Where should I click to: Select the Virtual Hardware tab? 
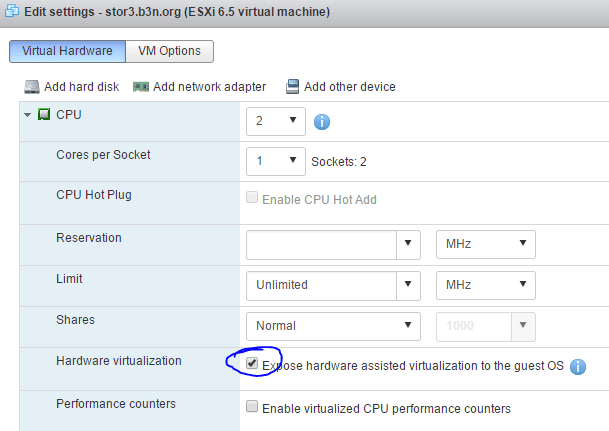[x=68, y=51]
